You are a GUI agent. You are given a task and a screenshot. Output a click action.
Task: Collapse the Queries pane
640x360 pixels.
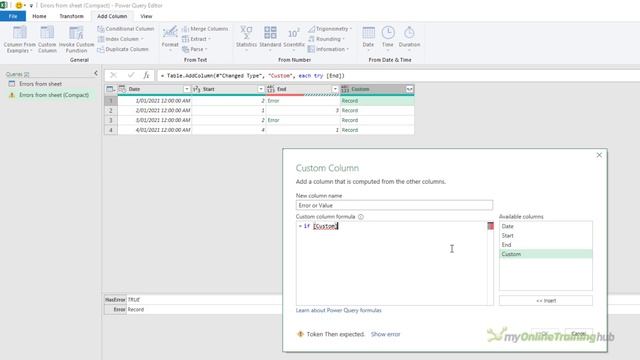(x=96, y=73)
